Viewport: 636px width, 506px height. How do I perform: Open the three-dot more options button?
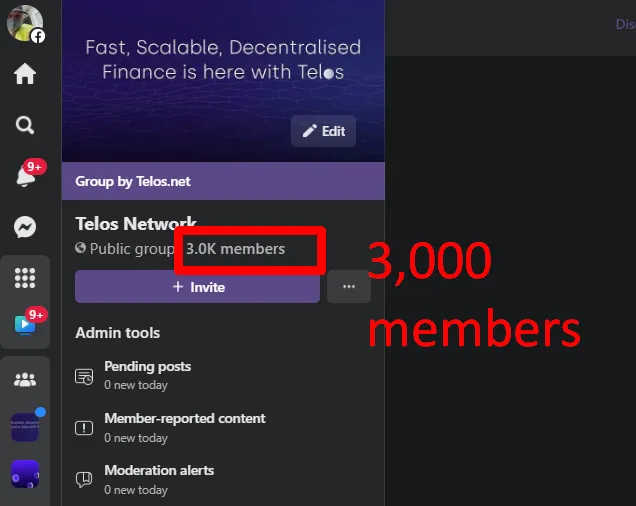click(x=349, y=287)
